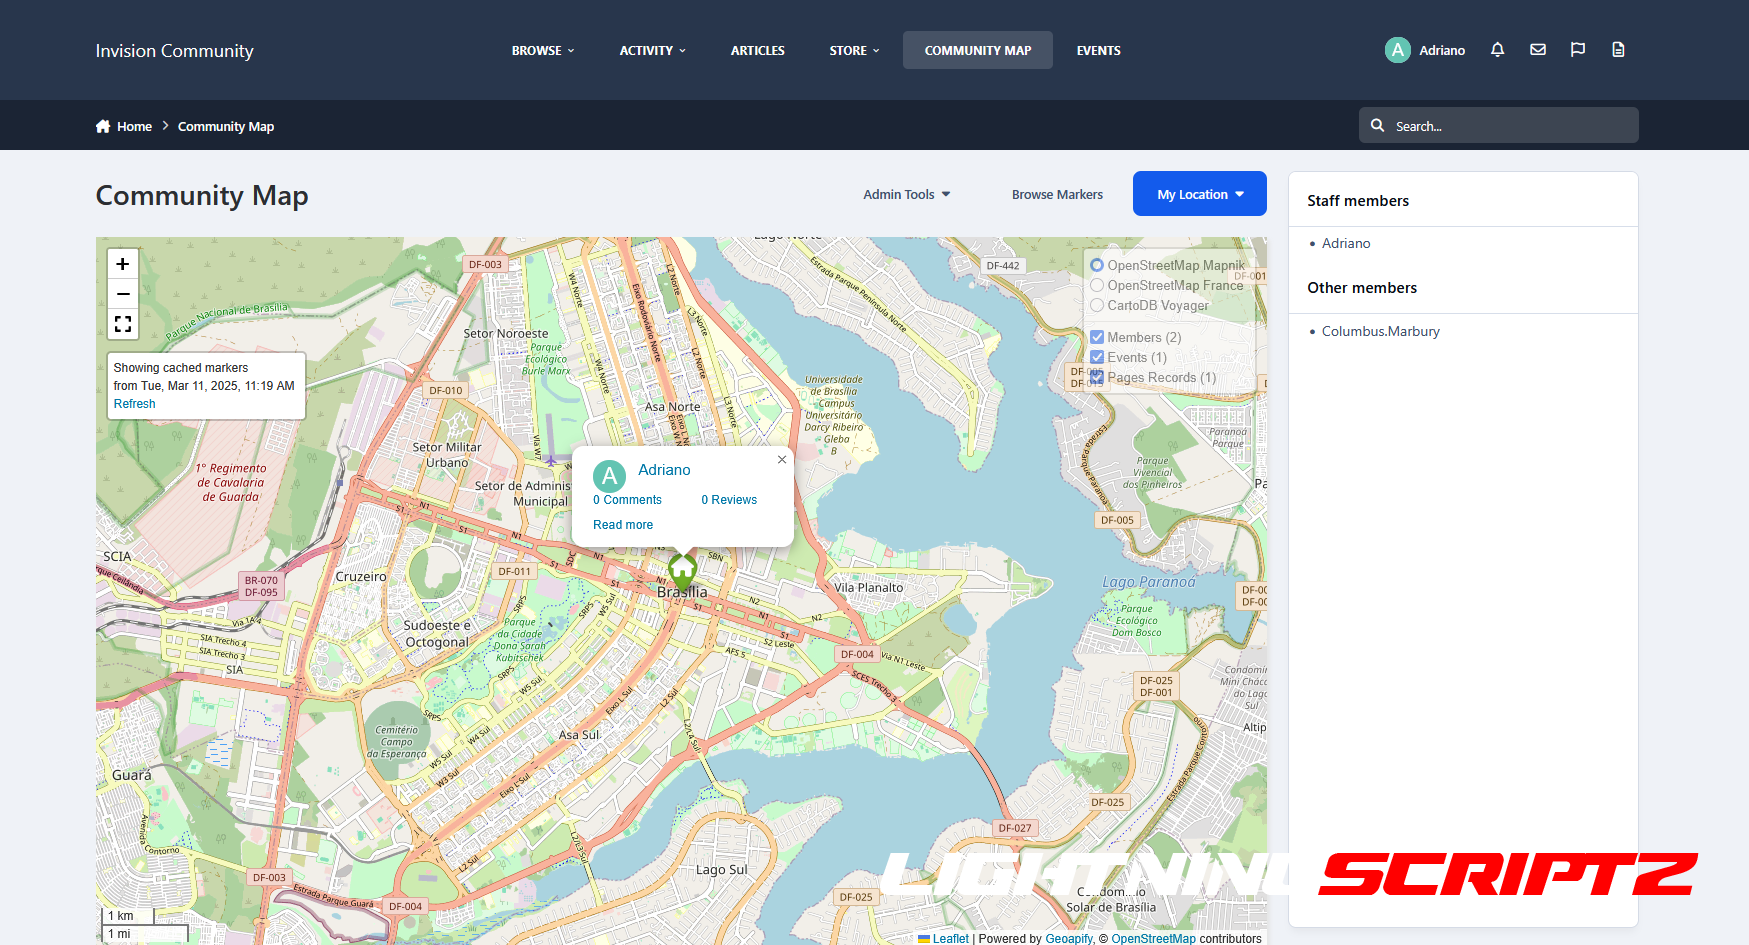Toggle fullscreen map view icon
Viewport: 1749px width, 945px height.
pyautogui.click(x=123, y=324)
